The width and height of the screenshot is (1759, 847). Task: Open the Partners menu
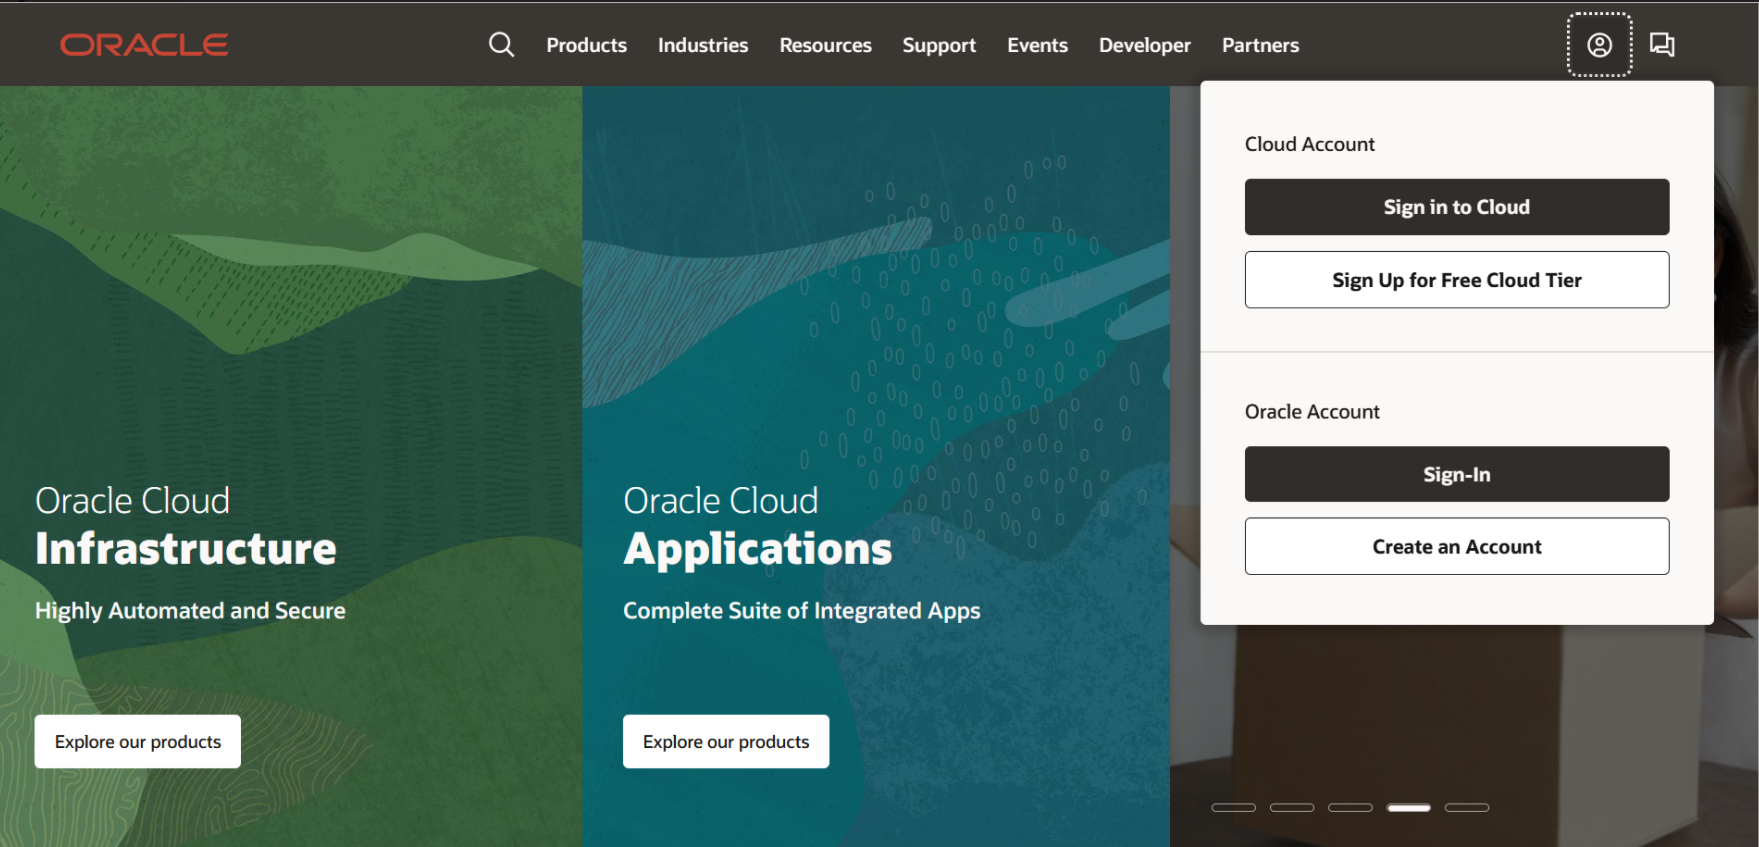(1260, 45)
